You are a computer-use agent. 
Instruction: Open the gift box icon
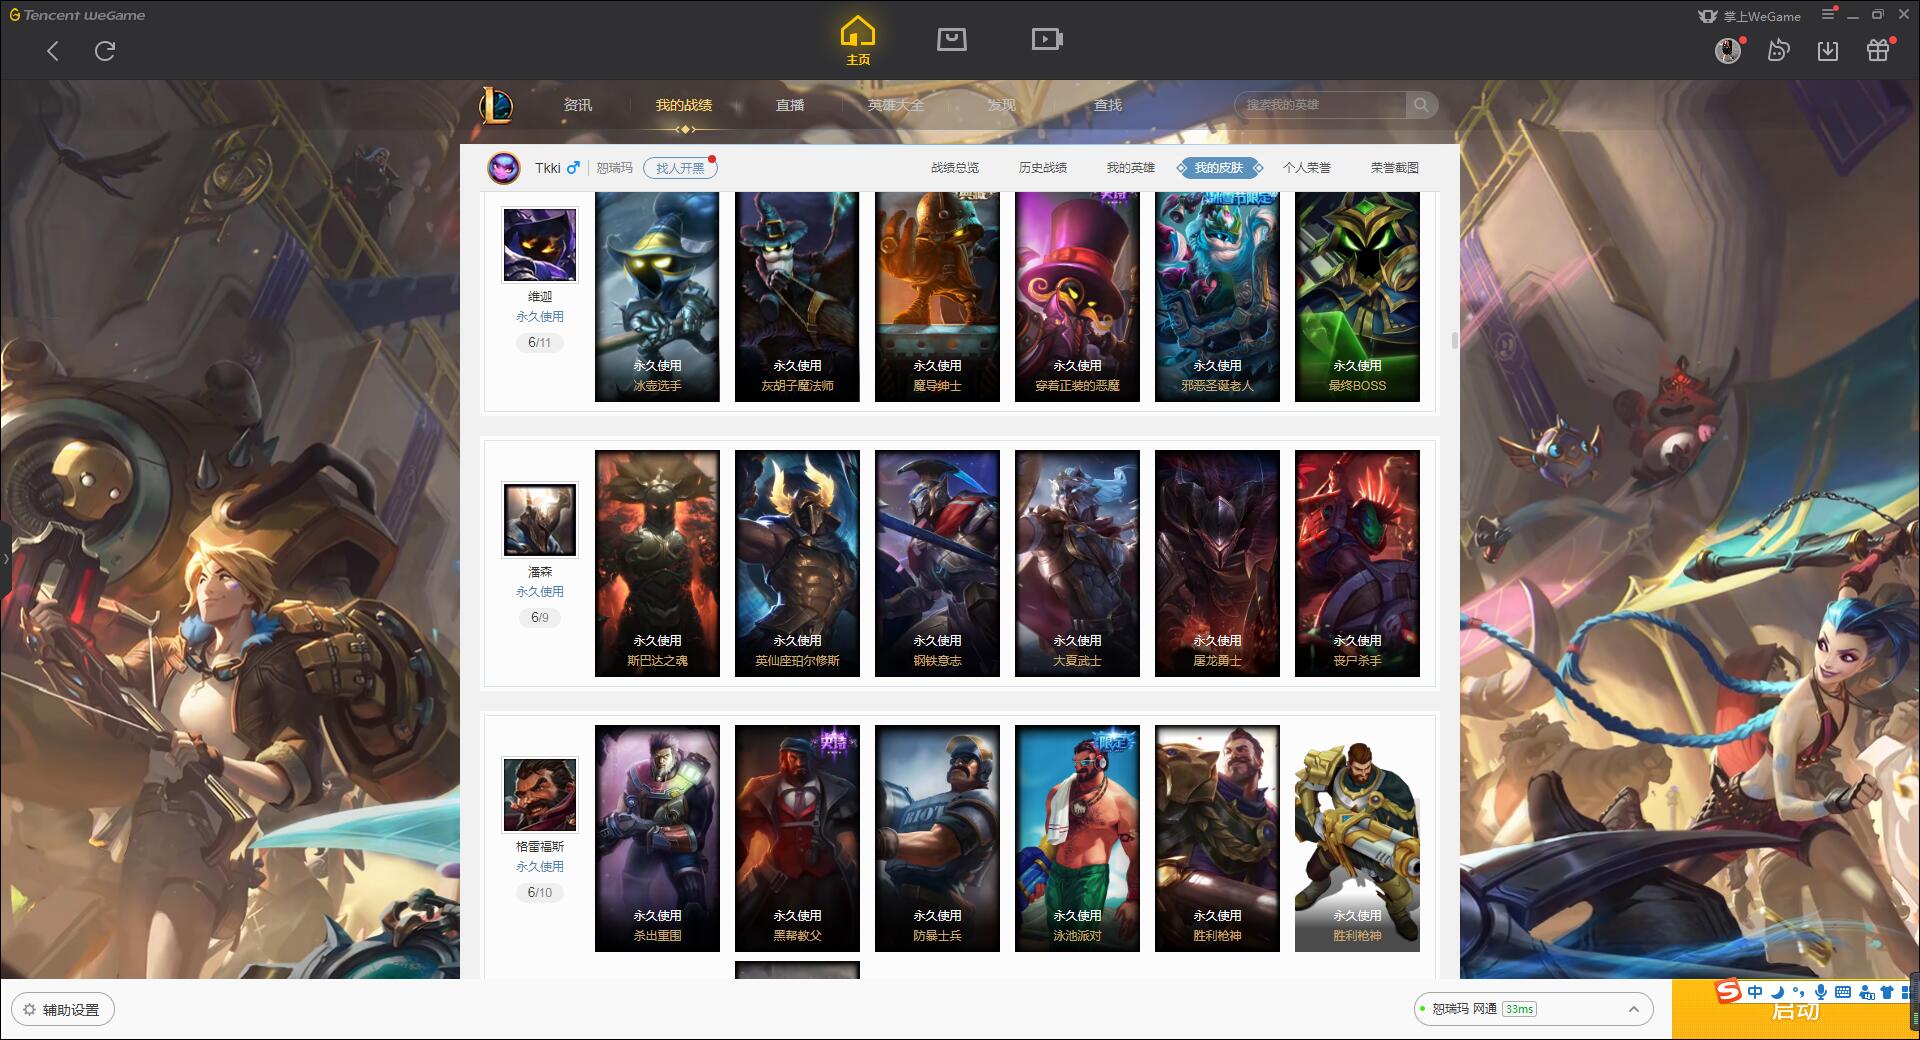pyautogui.click(x=1878, y=50)
